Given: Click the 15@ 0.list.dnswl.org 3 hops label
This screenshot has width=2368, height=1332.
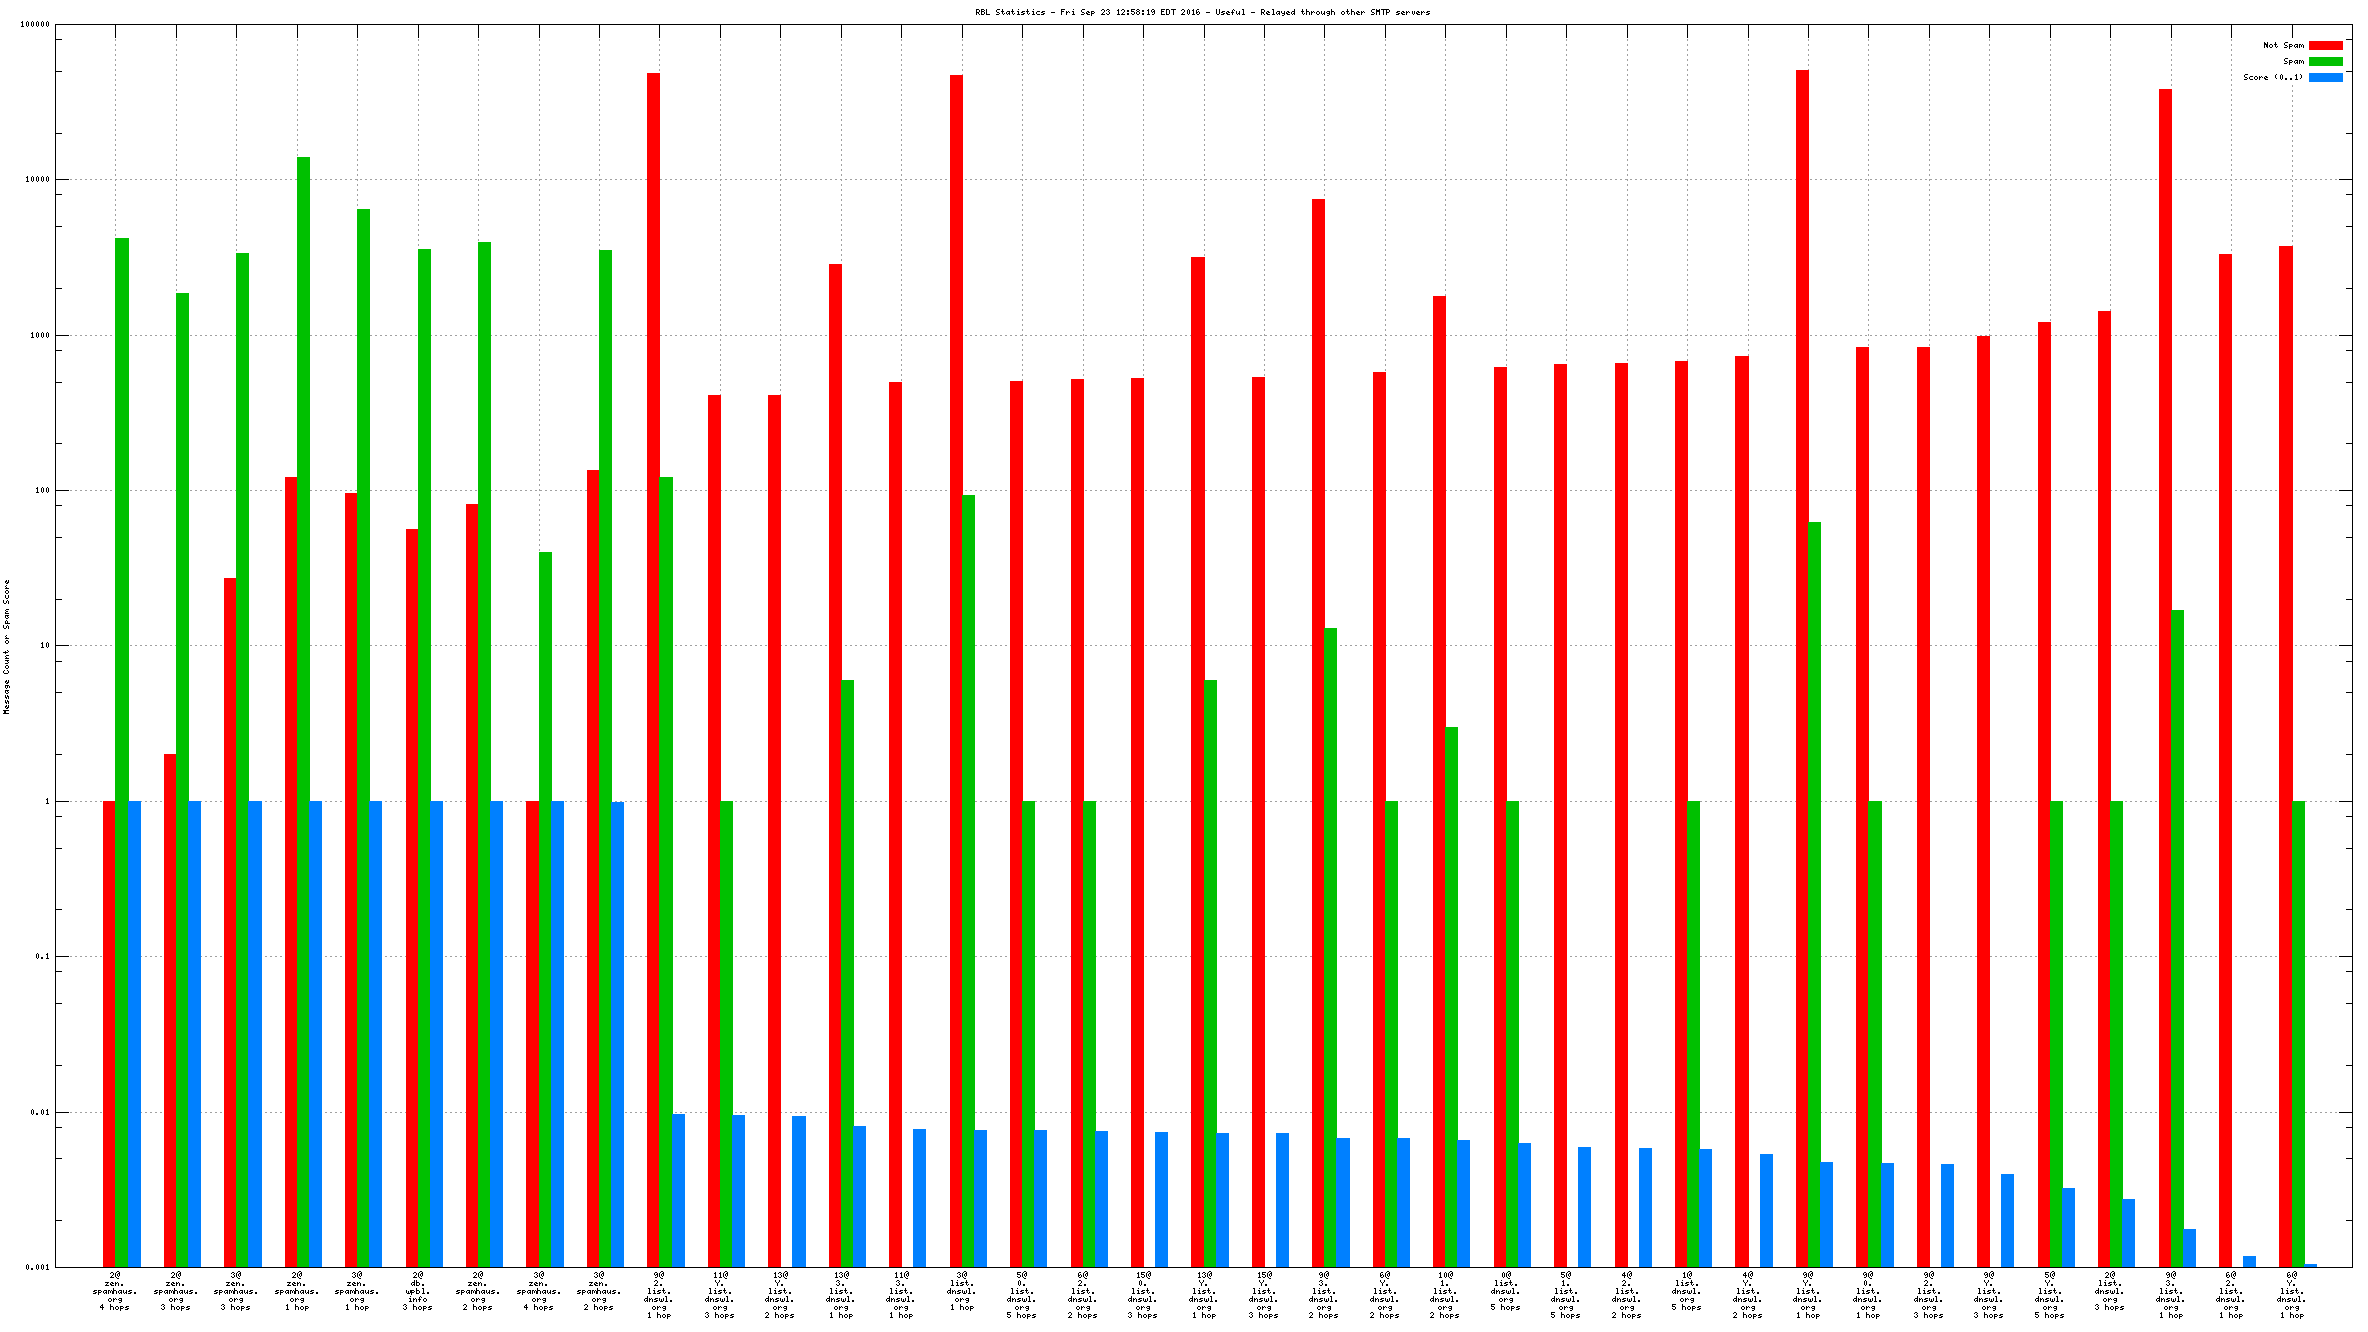Looking at the screenshot, I should [1143, 1295].
